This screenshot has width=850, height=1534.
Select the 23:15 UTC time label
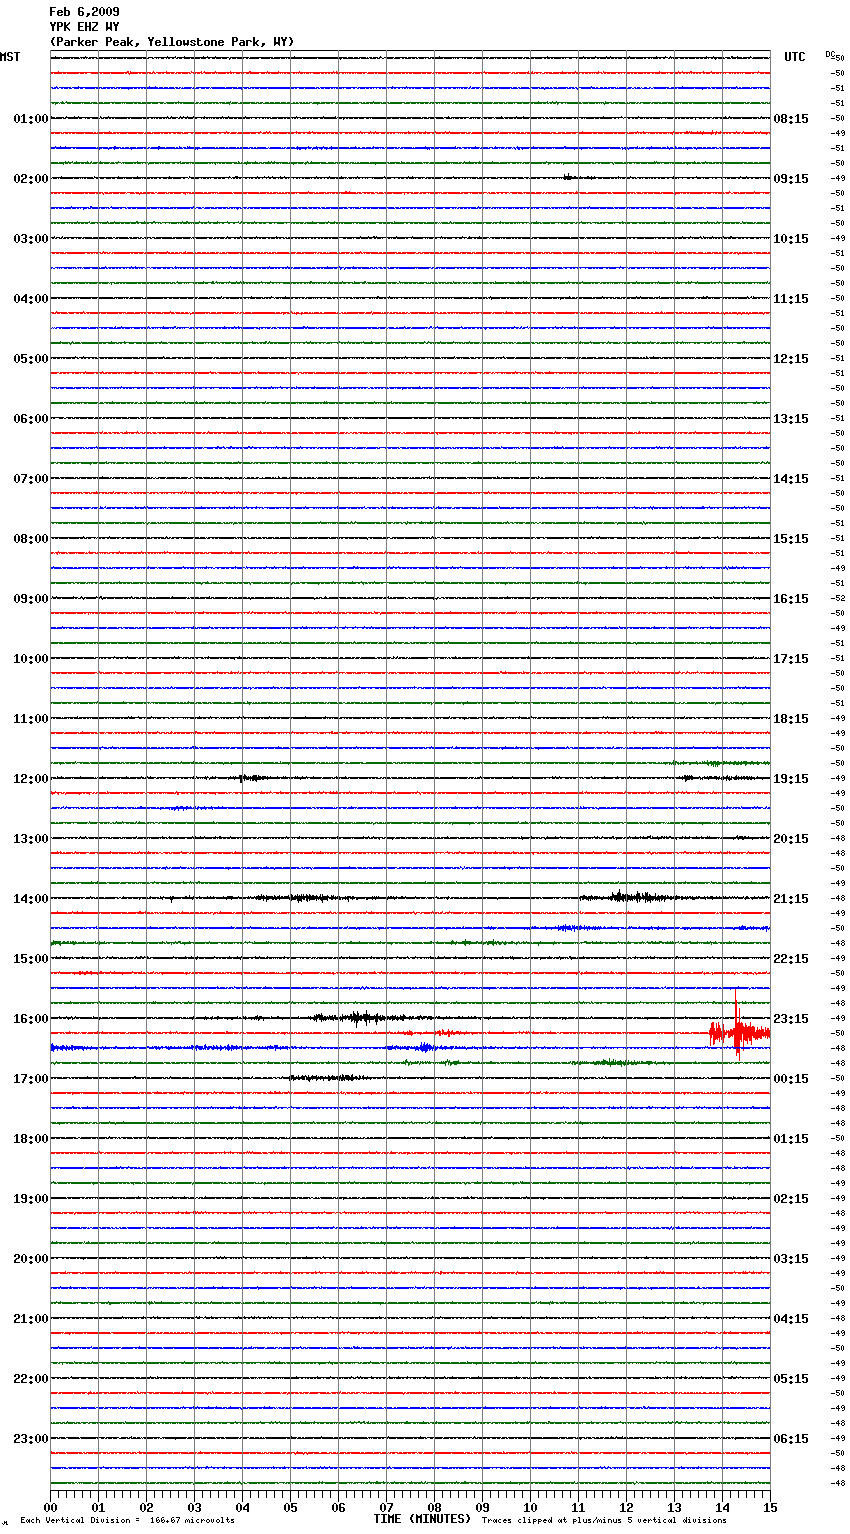point(791,1019)
